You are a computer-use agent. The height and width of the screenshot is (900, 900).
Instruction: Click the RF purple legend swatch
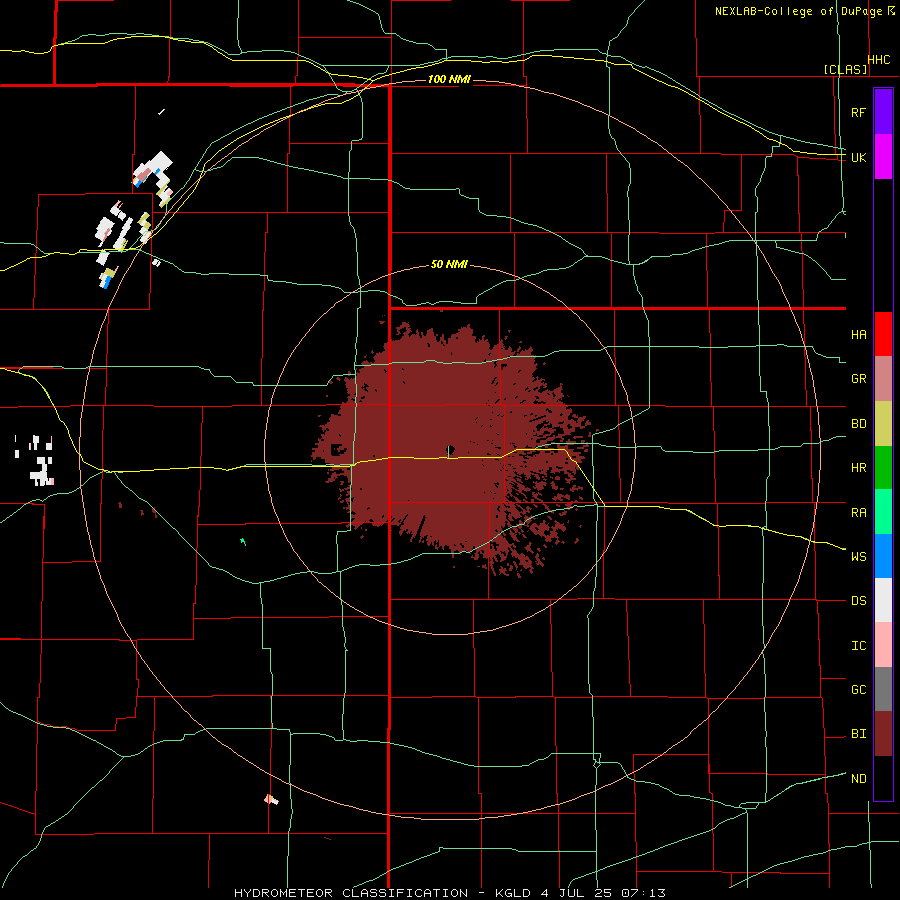(x=883, y=112)
